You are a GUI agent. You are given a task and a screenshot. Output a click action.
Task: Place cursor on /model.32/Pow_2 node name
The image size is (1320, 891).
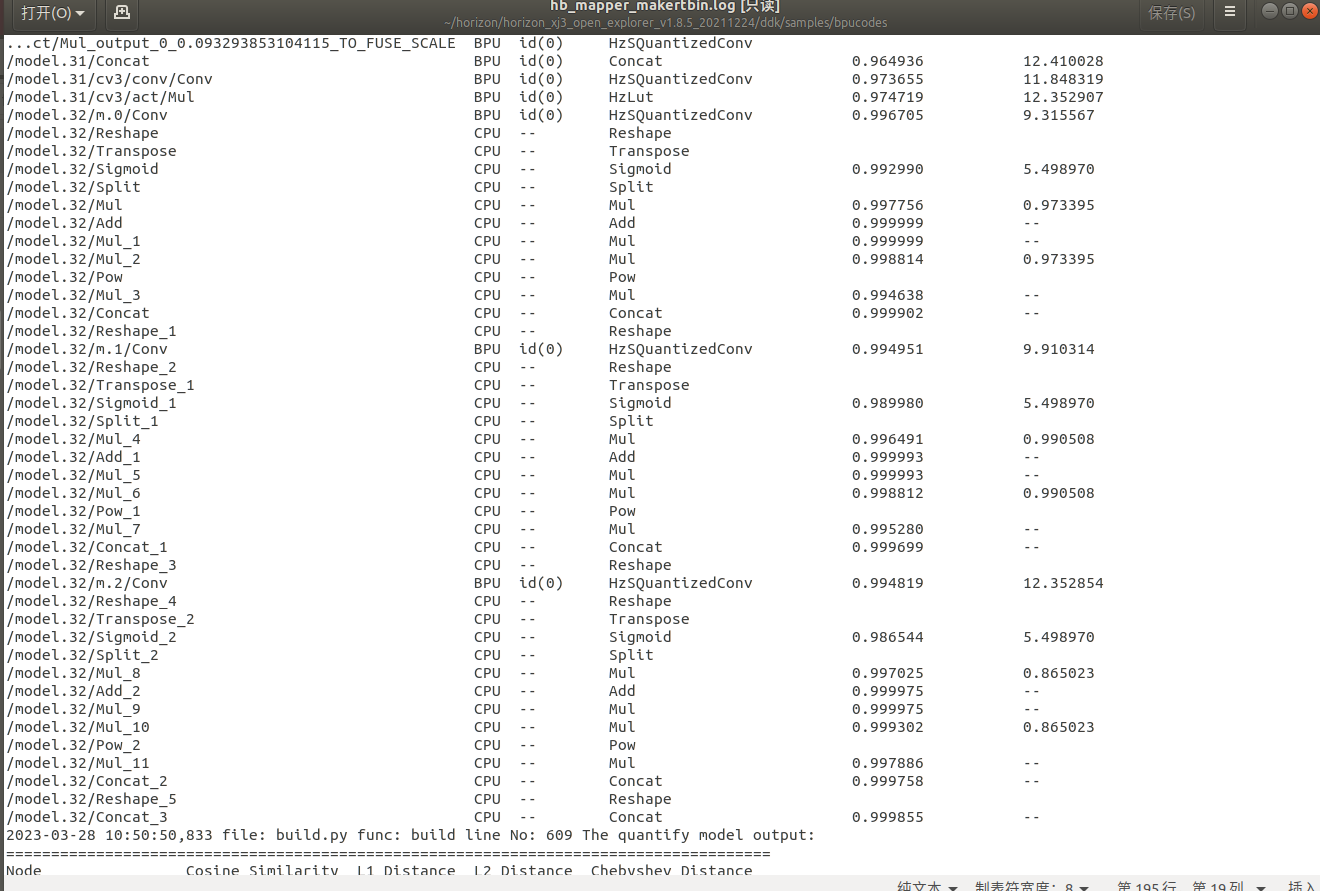73,745
